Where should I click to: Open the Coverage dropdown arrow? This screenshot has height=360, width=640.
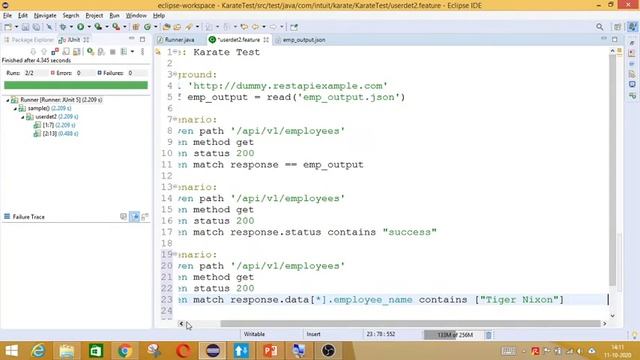(107, 27)
